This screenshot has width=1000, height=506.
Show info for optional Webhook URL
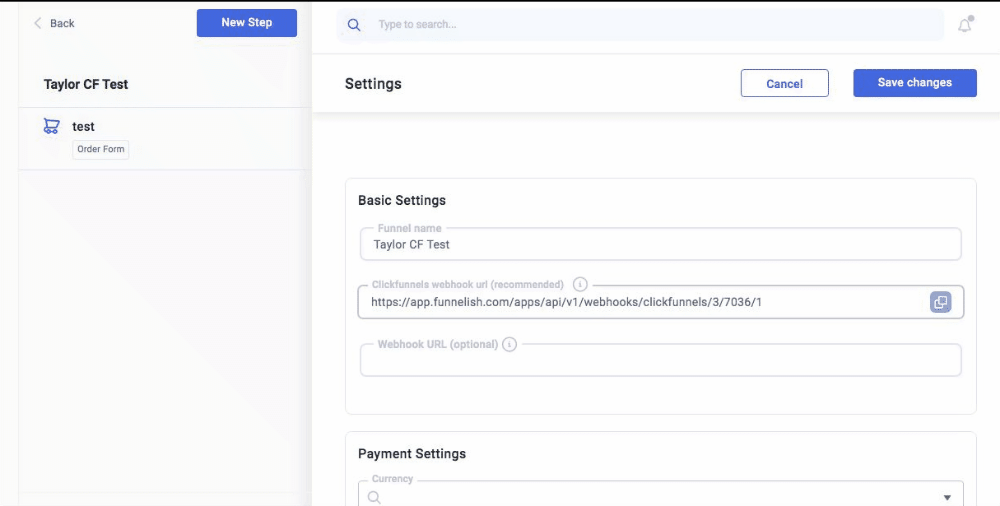[509, 345]
